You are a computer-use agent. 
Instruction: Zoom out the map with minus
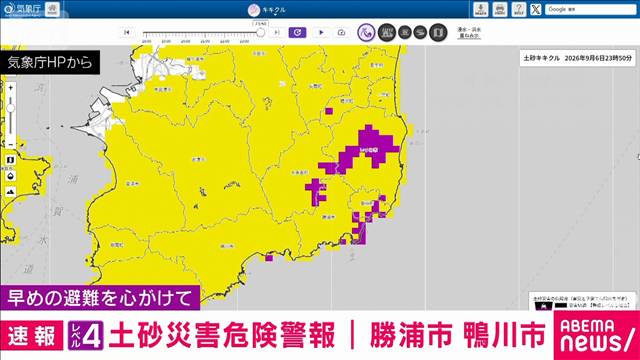(x=11, y=144)
